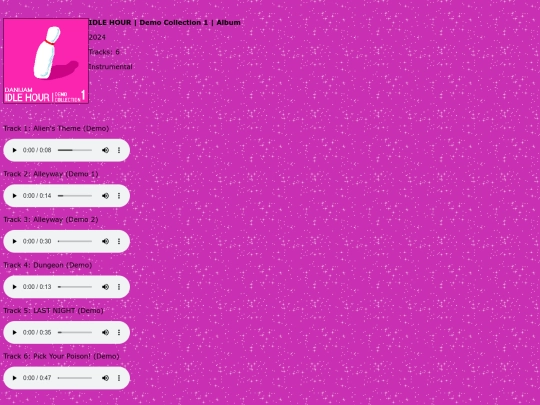
Task: Play Track 3 Alleyway Demo 2
Action: click(14, 241)
